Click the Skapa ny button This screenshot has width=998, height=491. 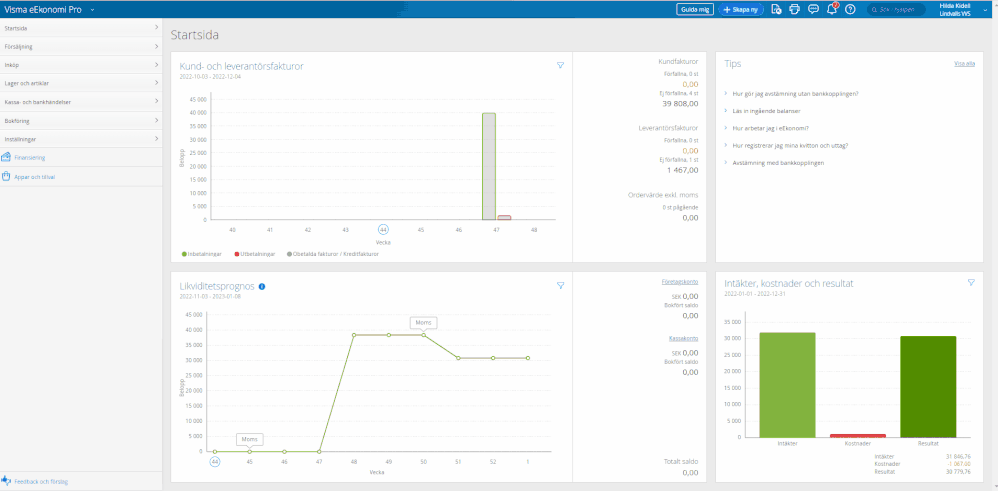click(x=741, y=9)
